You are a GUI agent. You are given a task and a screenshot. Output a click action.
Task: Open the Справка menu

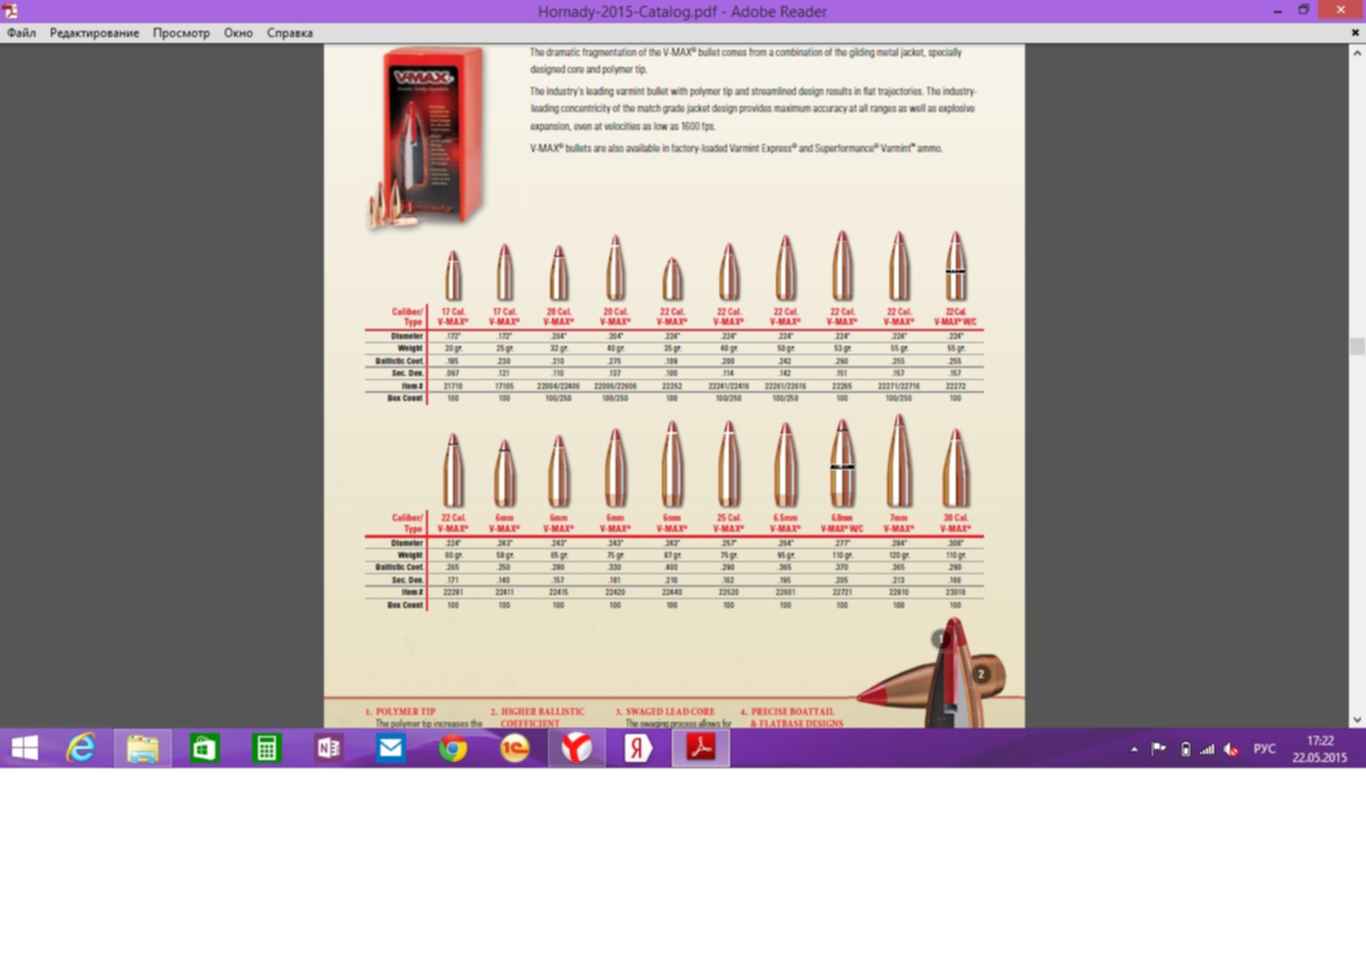pos(289,33)
